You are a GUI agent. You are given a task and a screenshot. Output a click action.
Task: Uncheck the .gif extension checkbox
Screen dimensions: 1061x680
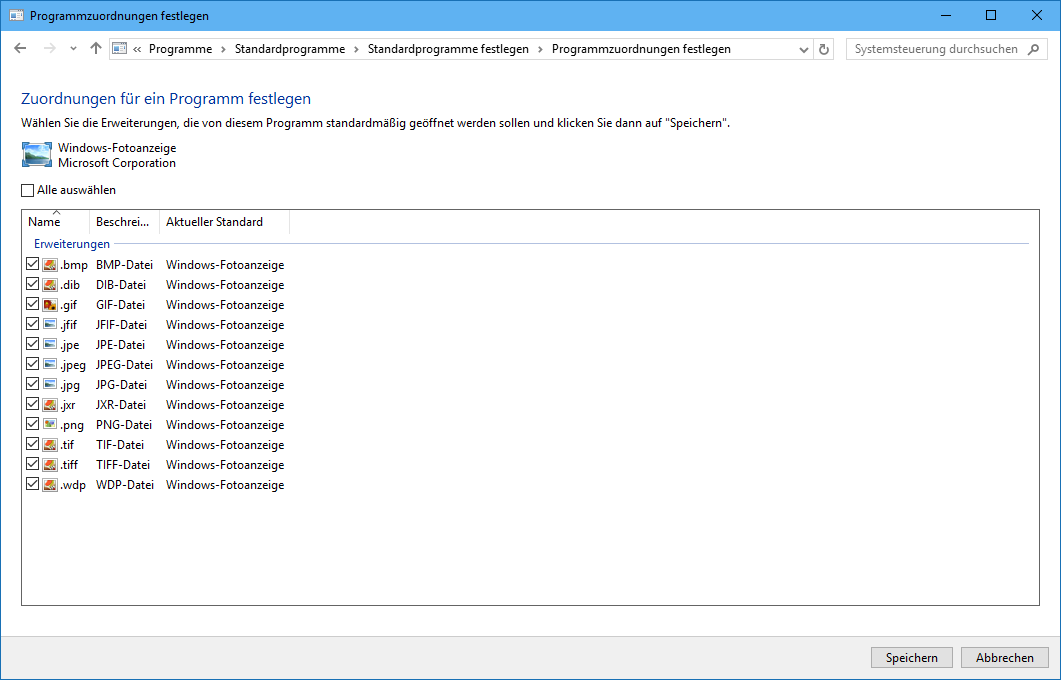[x=32, y=304]
